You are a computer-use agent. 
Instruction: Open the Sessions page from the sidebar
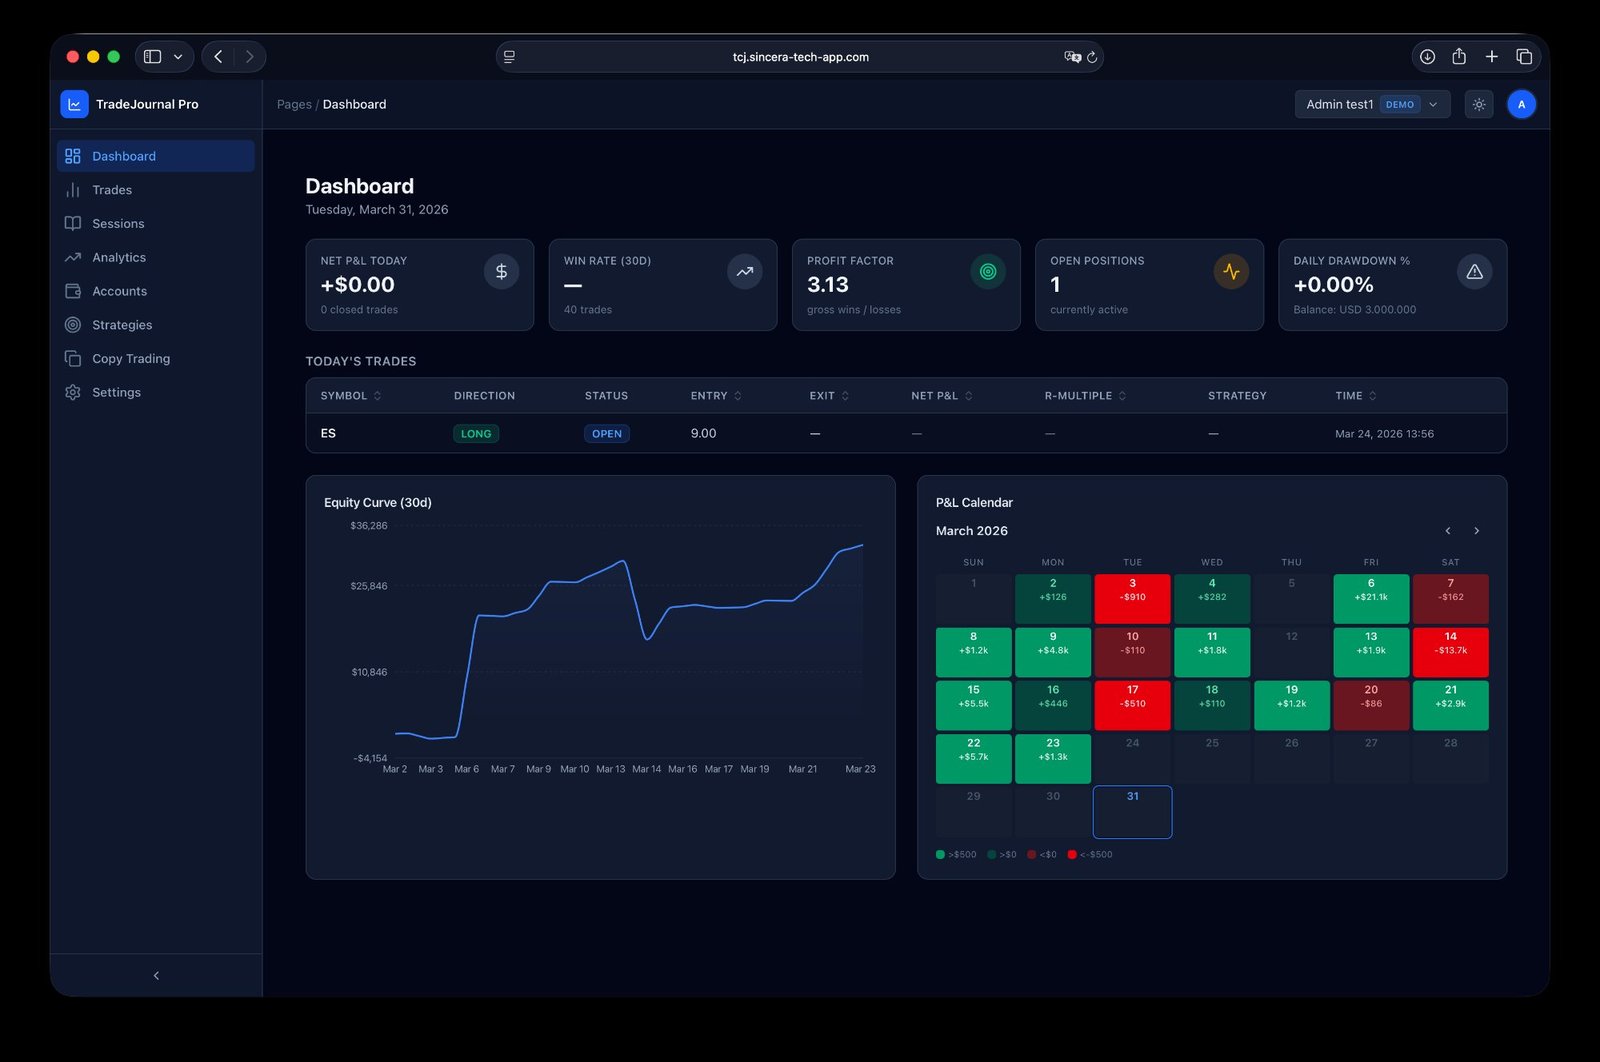(x=118, y=223)
